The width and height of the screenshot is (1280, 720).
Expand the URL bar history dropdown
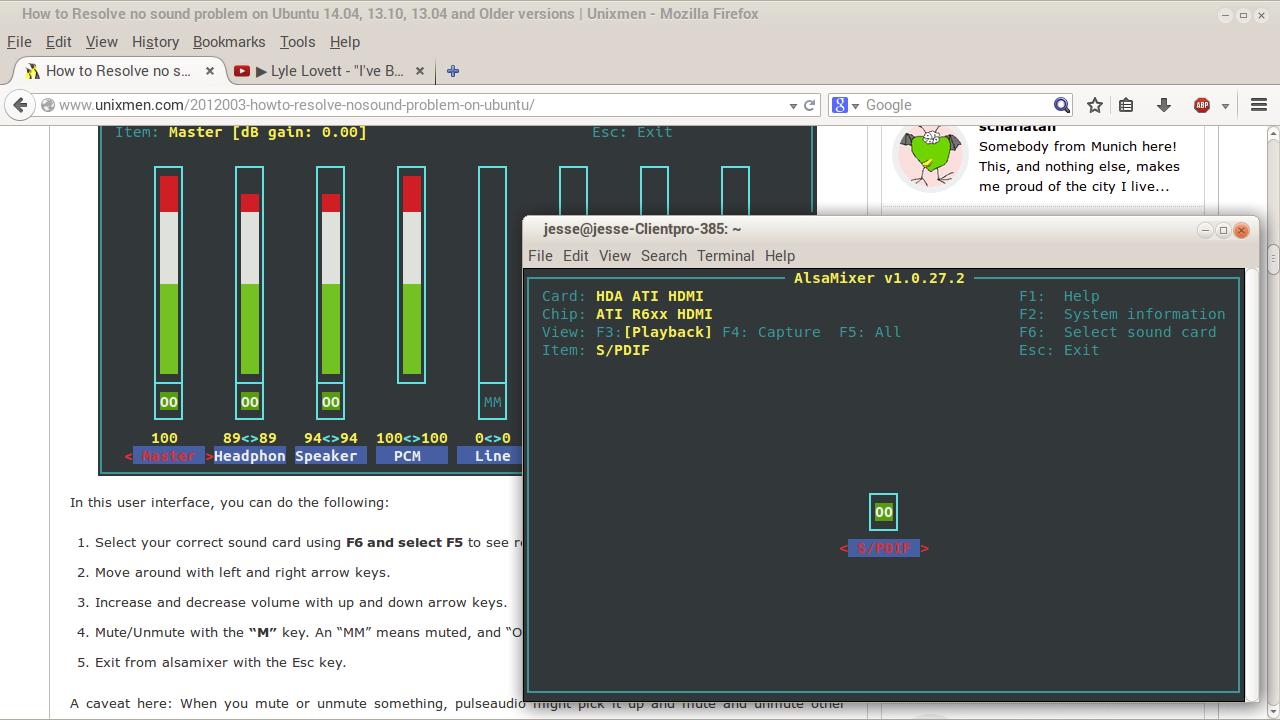coord(793,105)
